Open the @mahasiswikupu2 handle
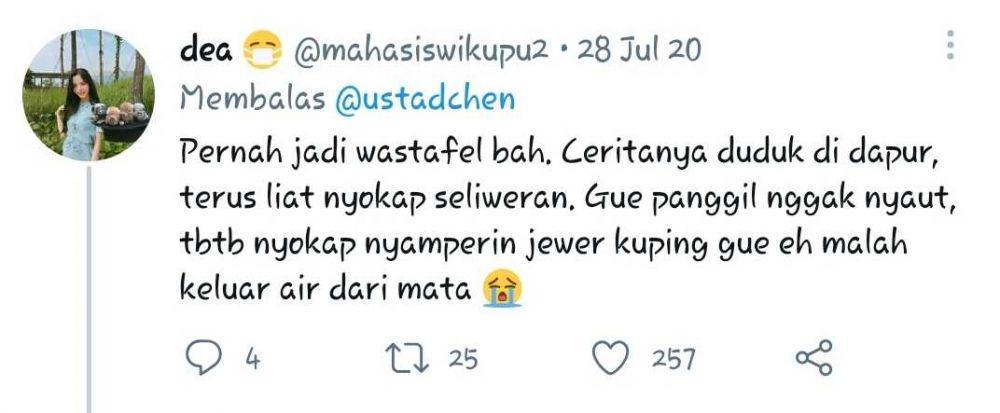This screenshot has height=413, width=1000. pyautogui.click(x=421, y=50)
